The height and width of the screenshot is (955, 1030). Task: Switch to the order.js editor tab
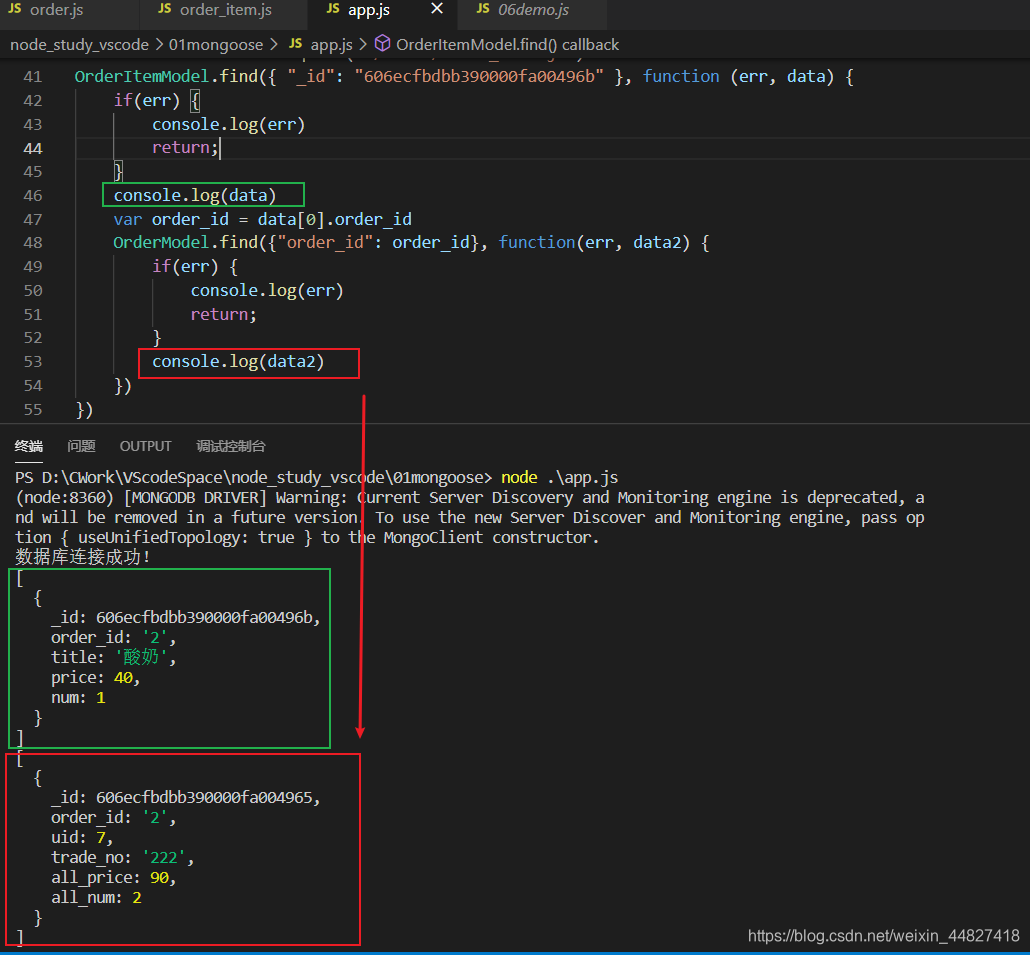[x=56, y=10]
